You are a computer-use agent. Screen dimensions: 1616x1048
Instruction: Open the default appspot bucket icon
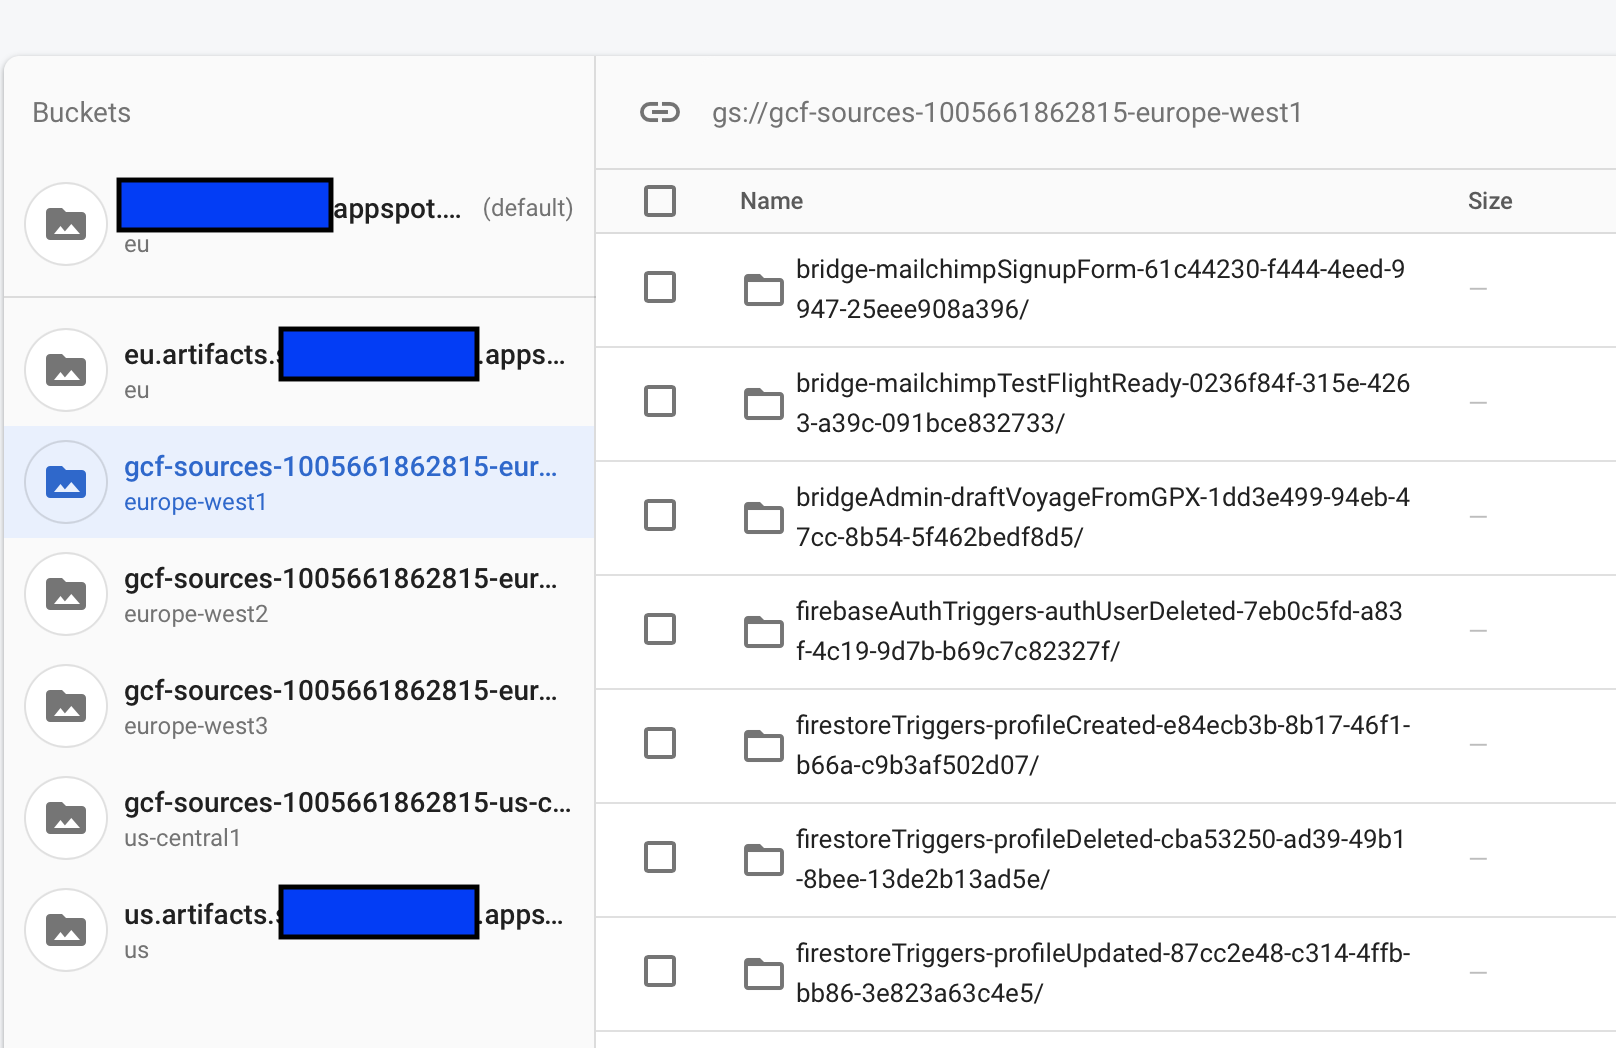(x=66, y=224)
